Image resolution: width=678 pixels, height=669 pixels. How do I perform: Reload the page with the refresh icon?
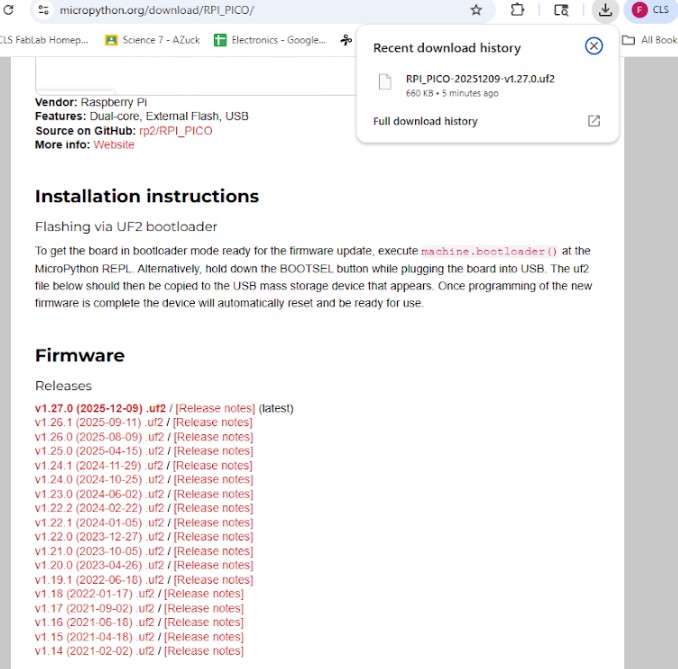(x=8, y=10)
